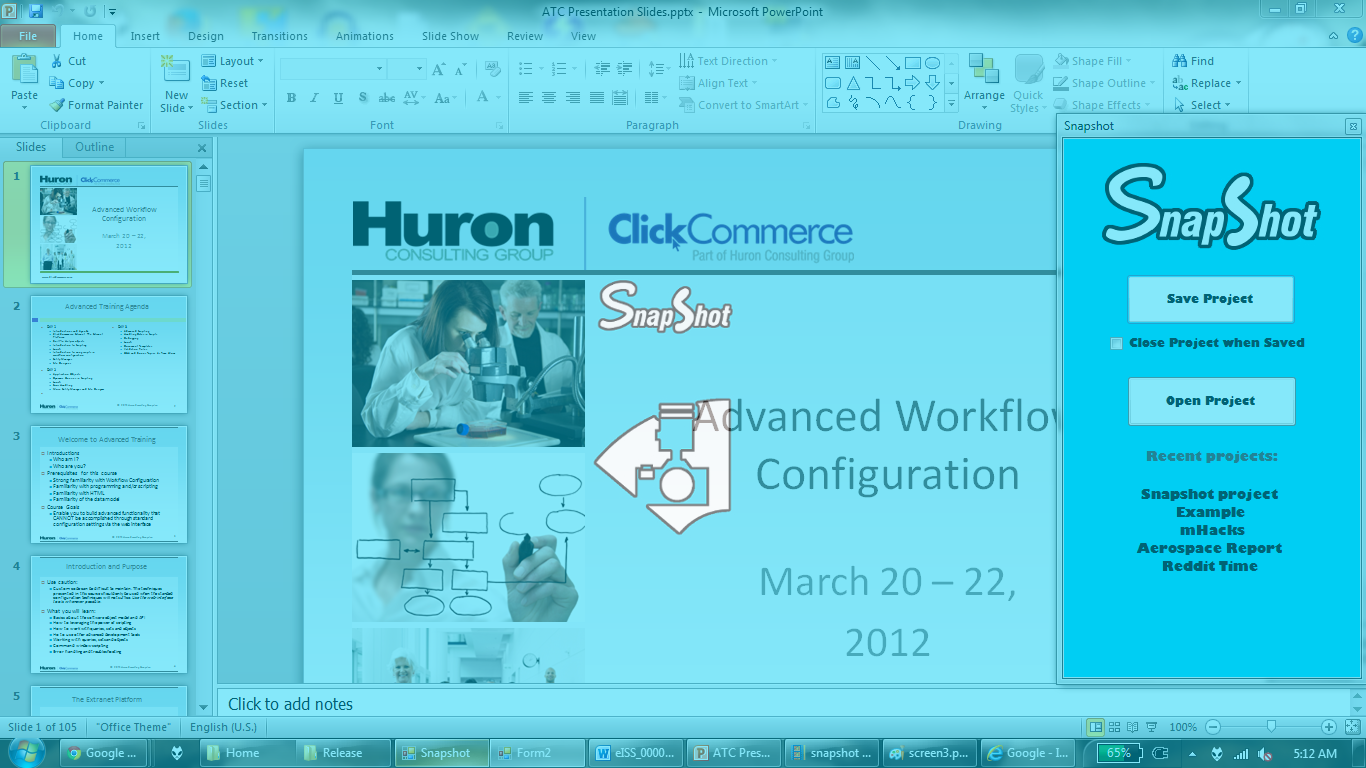Open the File tab
This screenshot has height=768, width=1366.
click(28, 36)
